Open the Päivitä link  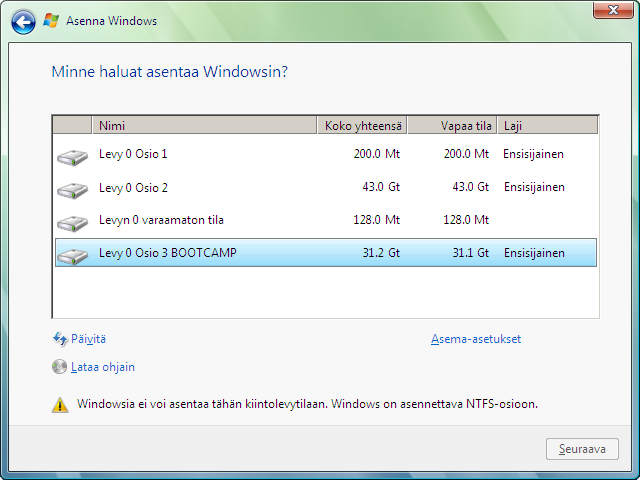[x=88, y=339]
